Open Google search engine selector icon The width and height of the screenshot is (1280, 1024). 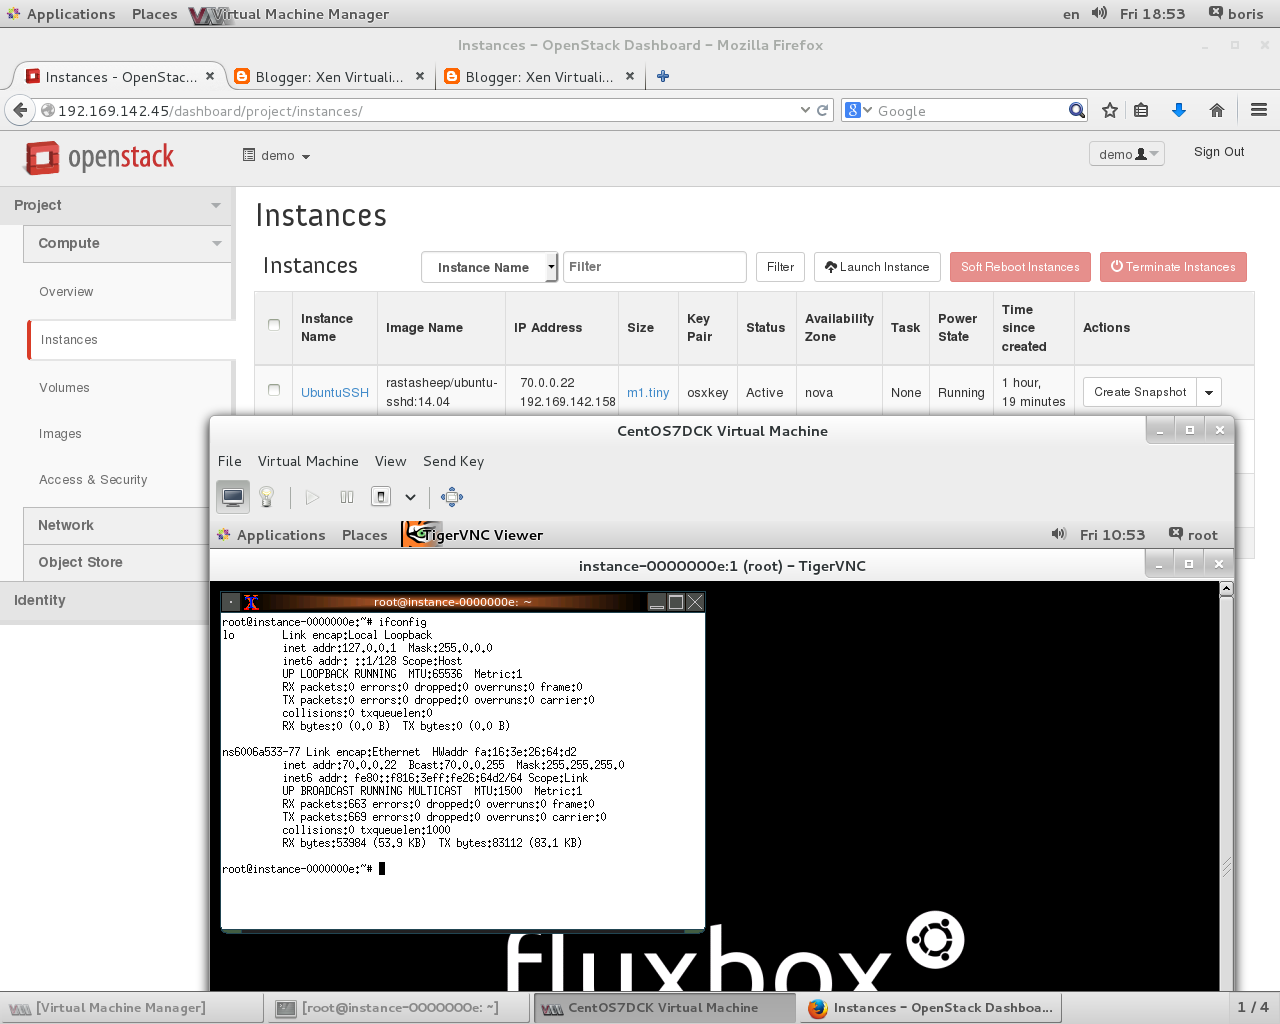click(x=858, y=111)
